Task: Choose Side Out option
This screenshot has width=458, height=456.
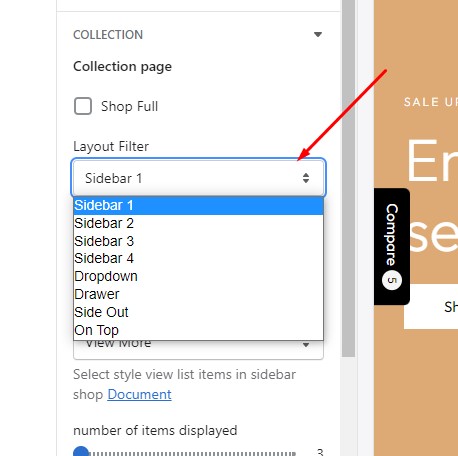Action: click(x=198, y=312)
